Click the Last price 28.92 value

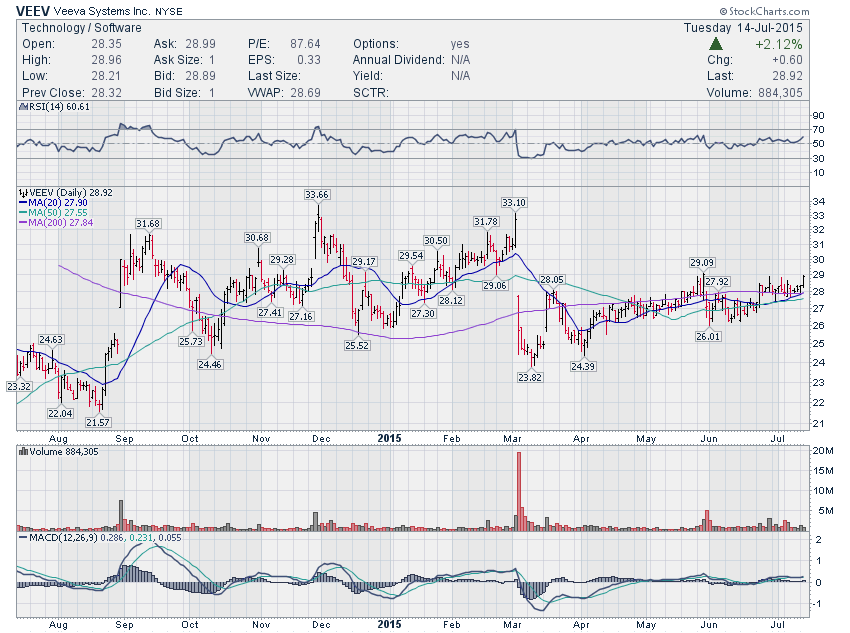coord(788,76)
